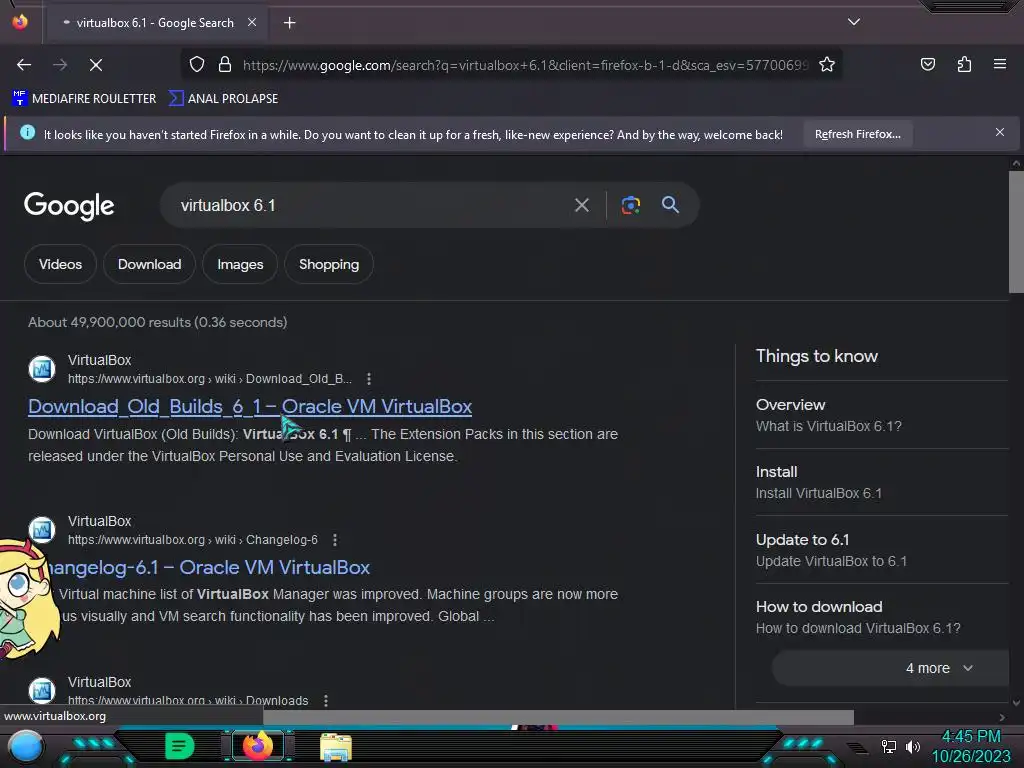Open the Start orb in taskbar
Image resolution: width=1024 pixels, height=768 pixels.
click(x=26, y=747)
